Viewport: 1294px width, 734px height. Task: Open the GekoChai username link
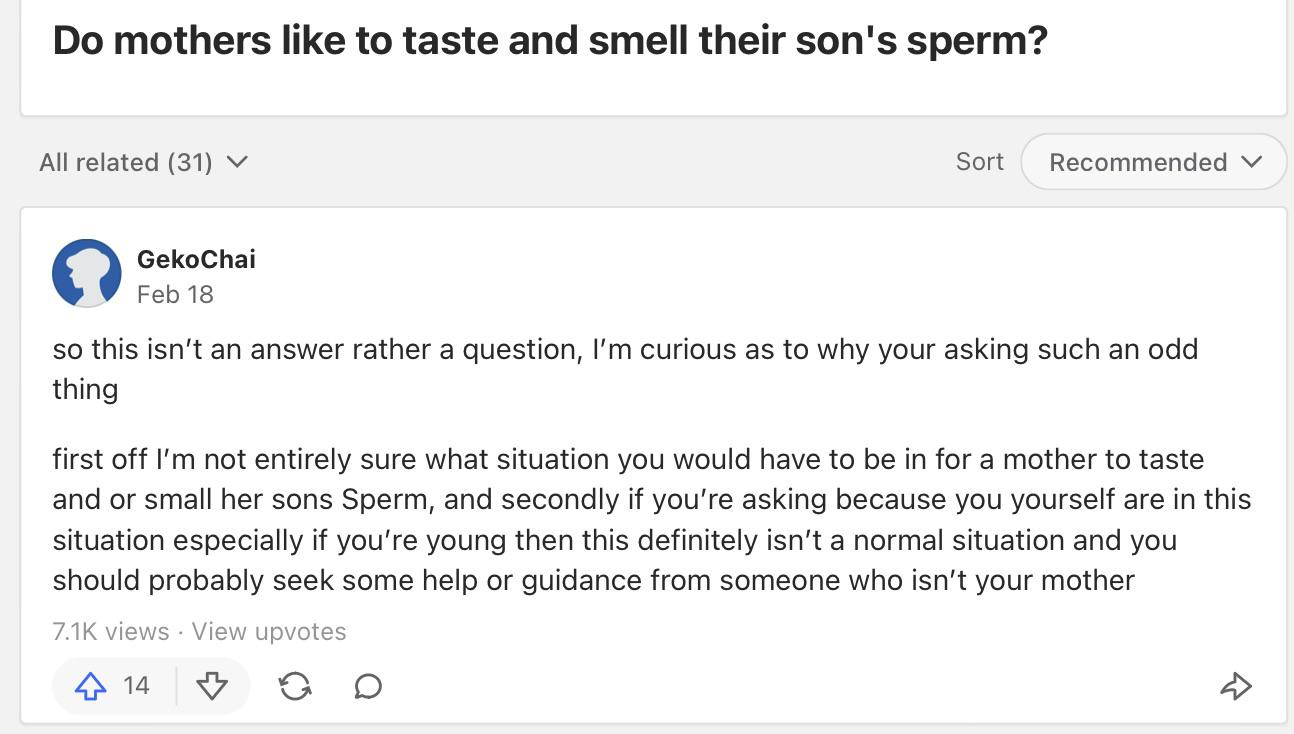pos(196,259)
